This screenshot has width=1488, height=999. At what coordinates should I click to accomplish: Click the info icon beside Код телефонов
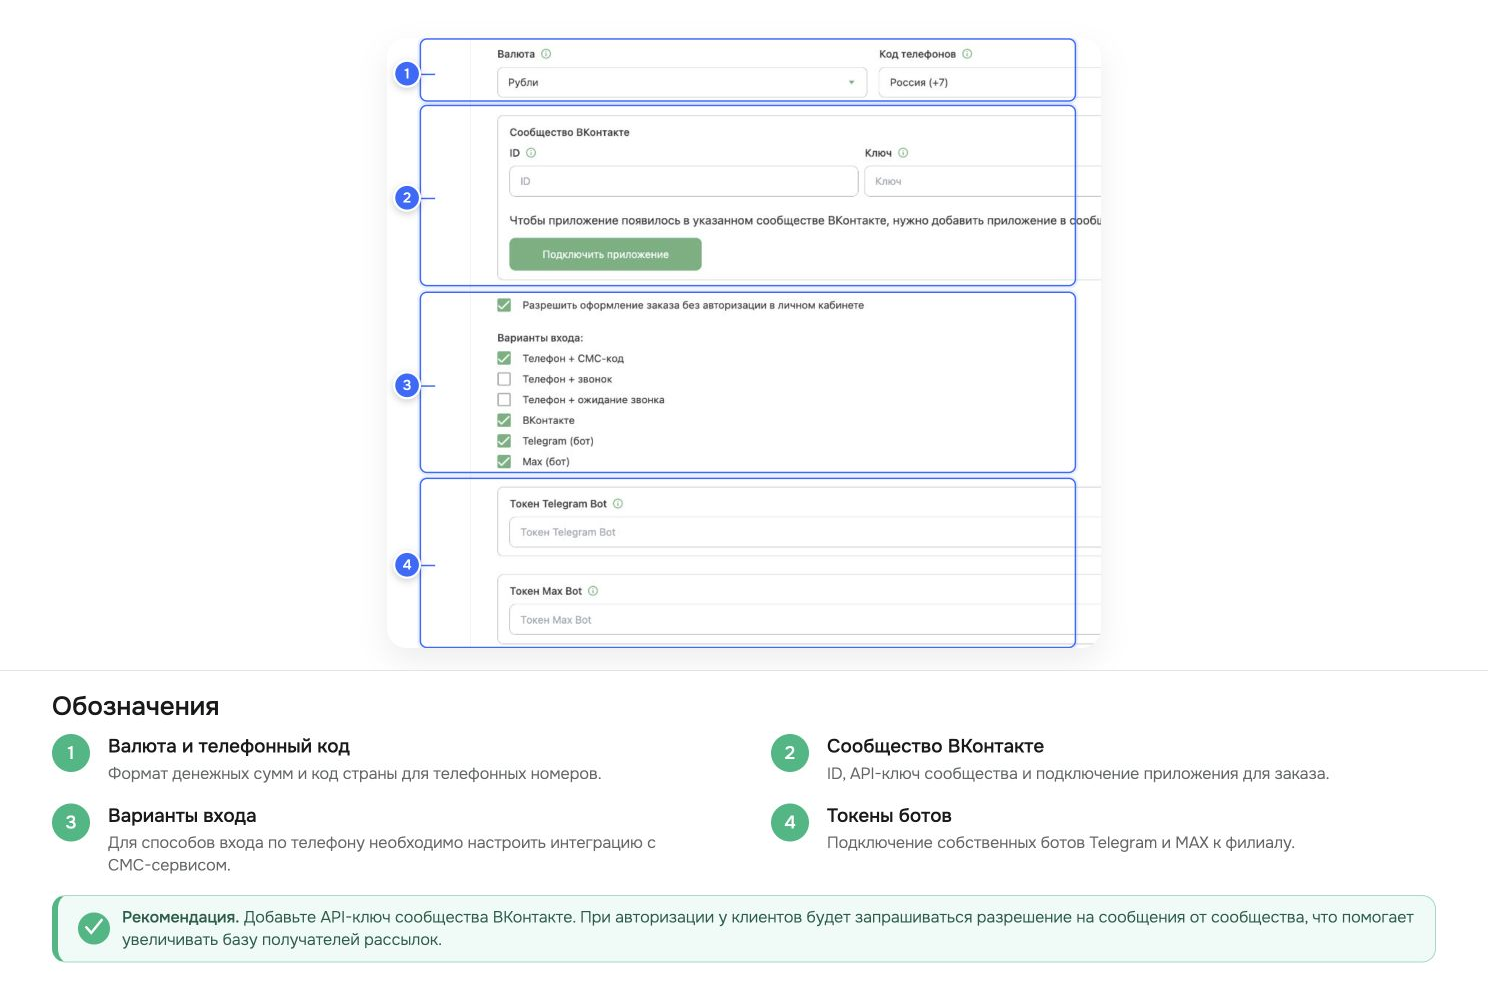pyautogui.click(x=967, y=54)
